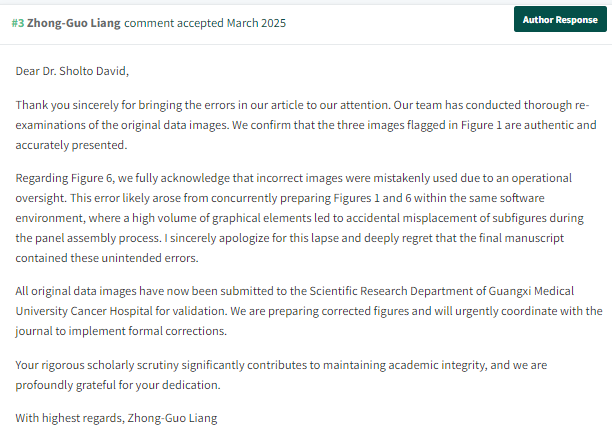The height and width of the screenshot is (441, 612).
Task: Click 'University Cancer Hospital' text
Action: 84,311
